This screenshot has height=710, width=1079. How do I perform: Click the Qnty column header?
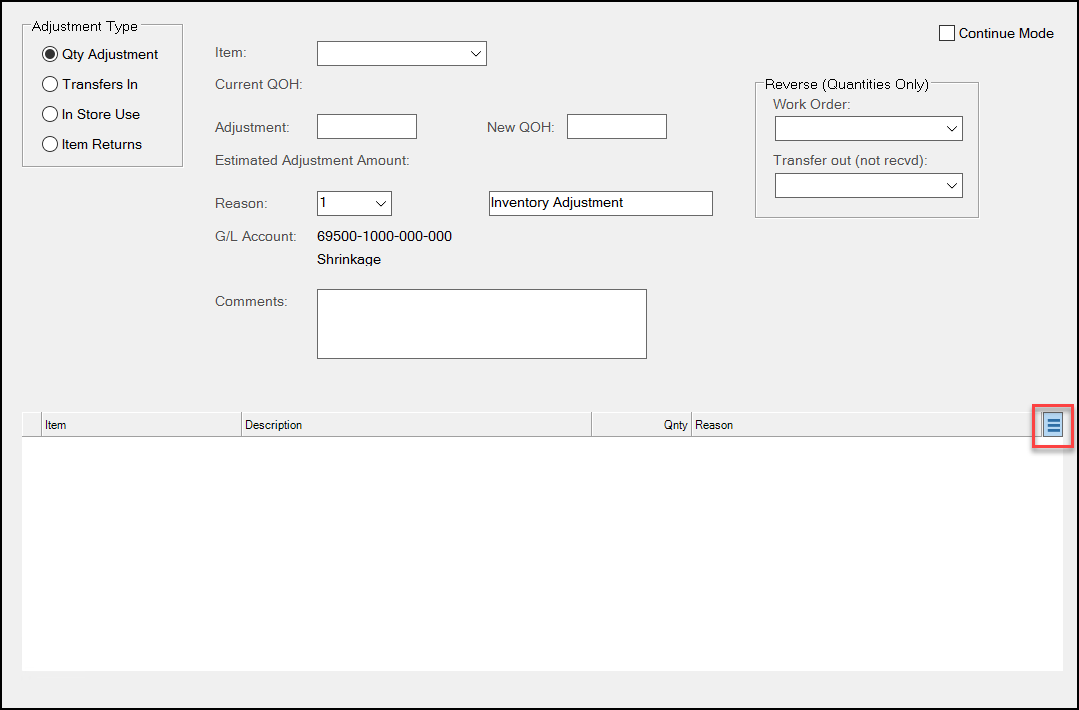[x=641, y=425]
